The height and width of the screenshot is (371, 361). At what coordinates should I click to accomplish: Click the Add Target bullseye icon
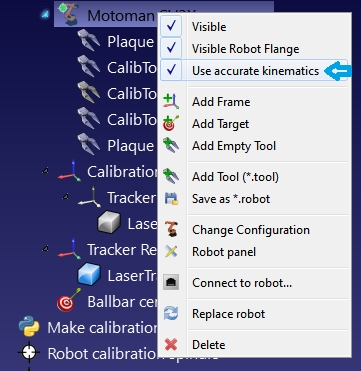pos(171,123)
